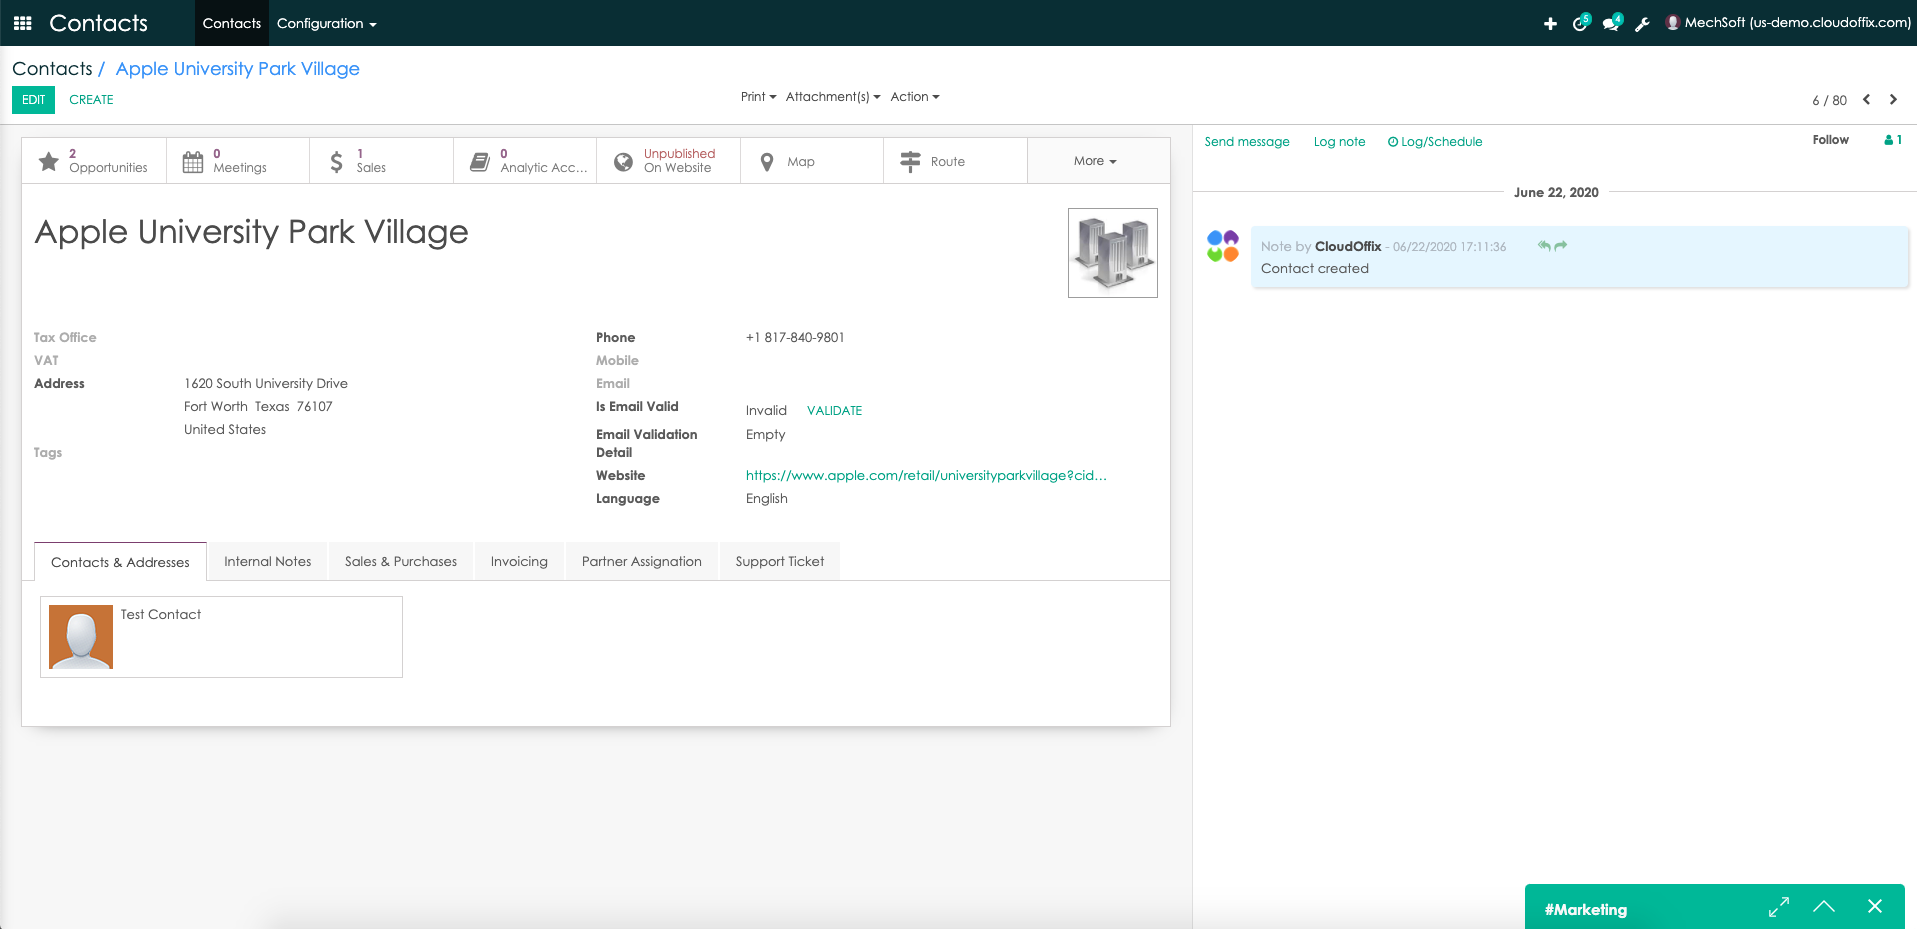Click the 6 / 80 pager counter
Image resolution: width=1917 pixels, height=929 pixels.
[1829, 101]
